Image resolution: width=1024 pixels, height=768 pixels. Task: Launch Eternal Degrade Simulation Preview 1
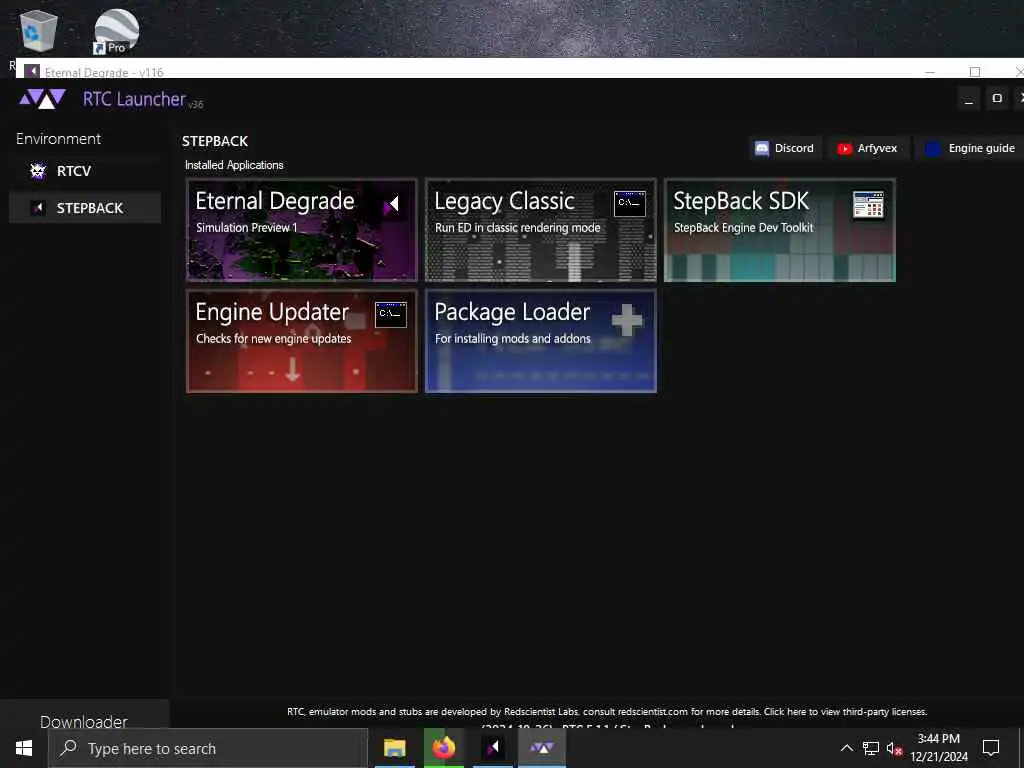302,230
